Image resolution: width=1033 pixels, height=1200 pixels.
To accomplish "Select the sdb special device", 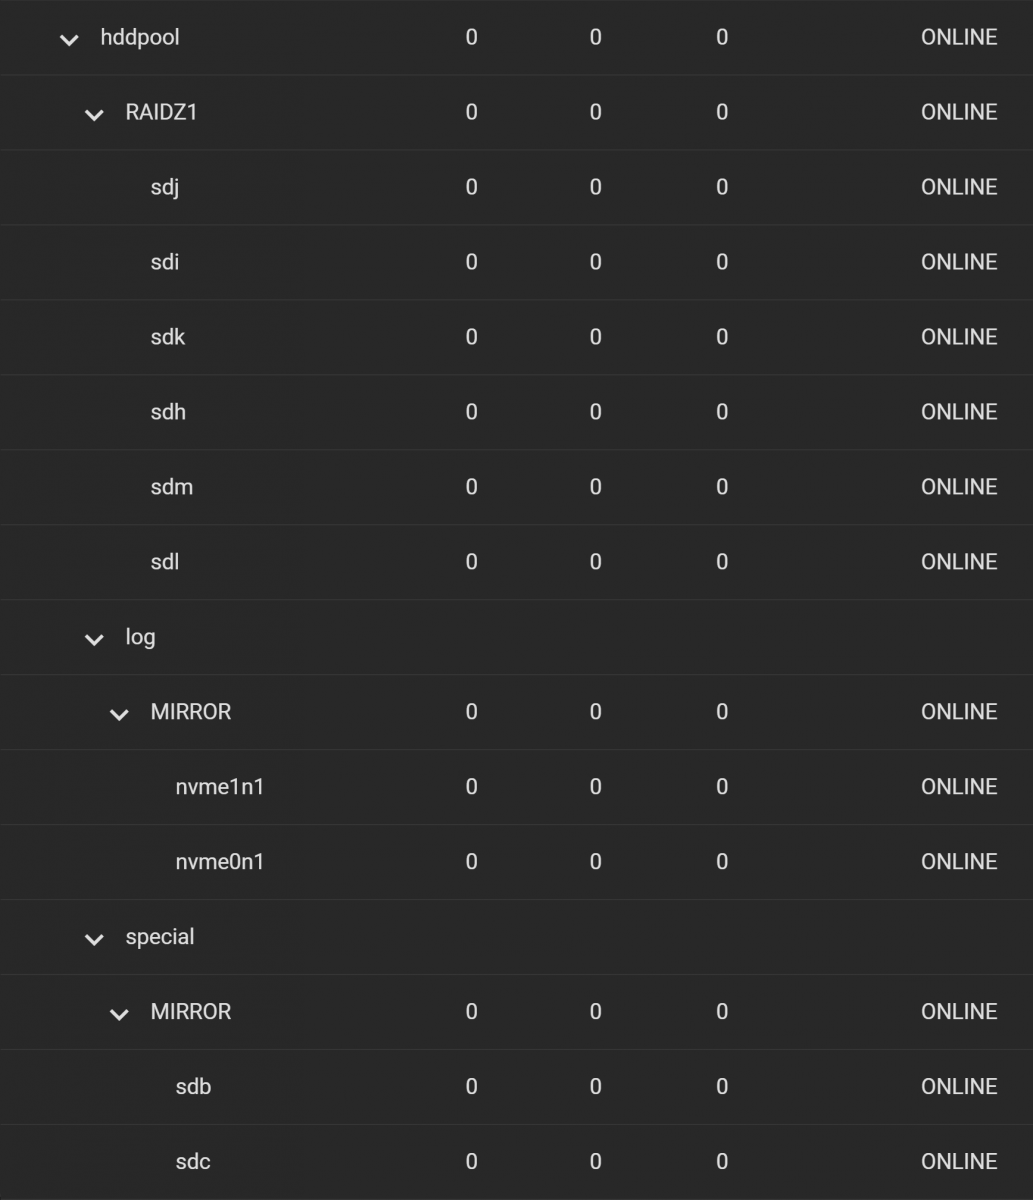I will 516,1087.
